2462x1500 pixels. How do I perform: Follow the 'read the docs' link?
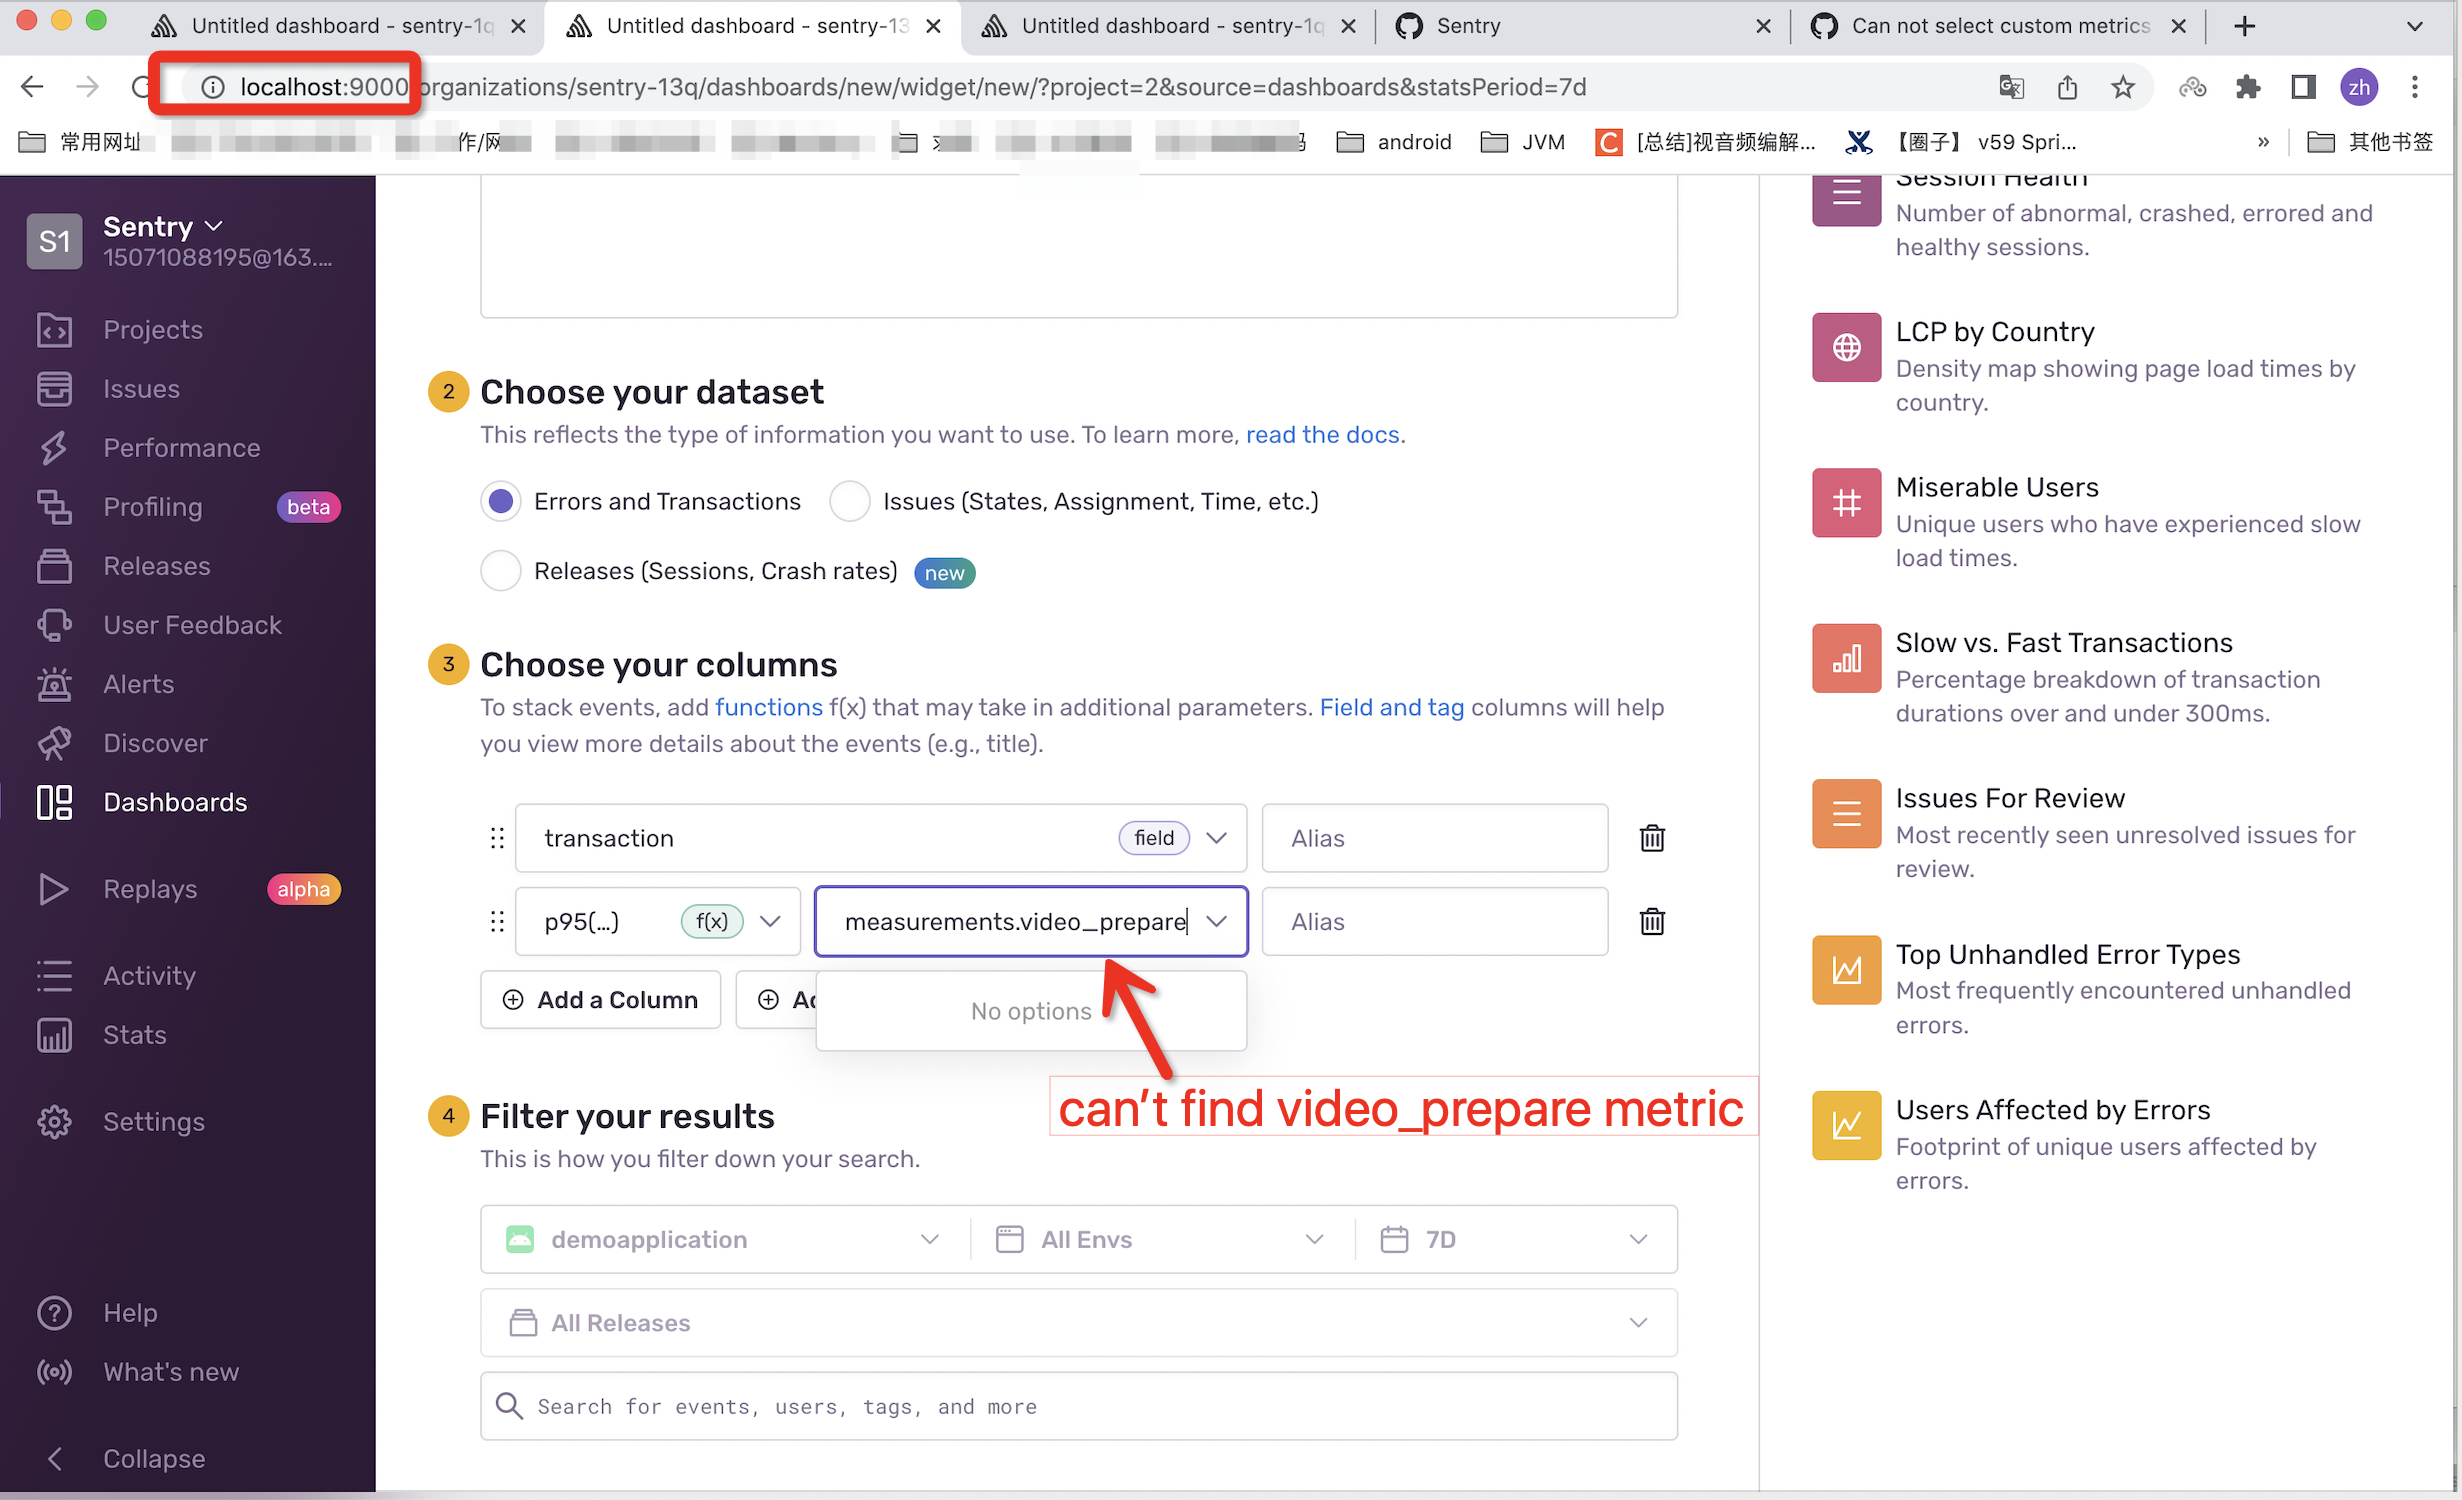tap(1322, 434)
